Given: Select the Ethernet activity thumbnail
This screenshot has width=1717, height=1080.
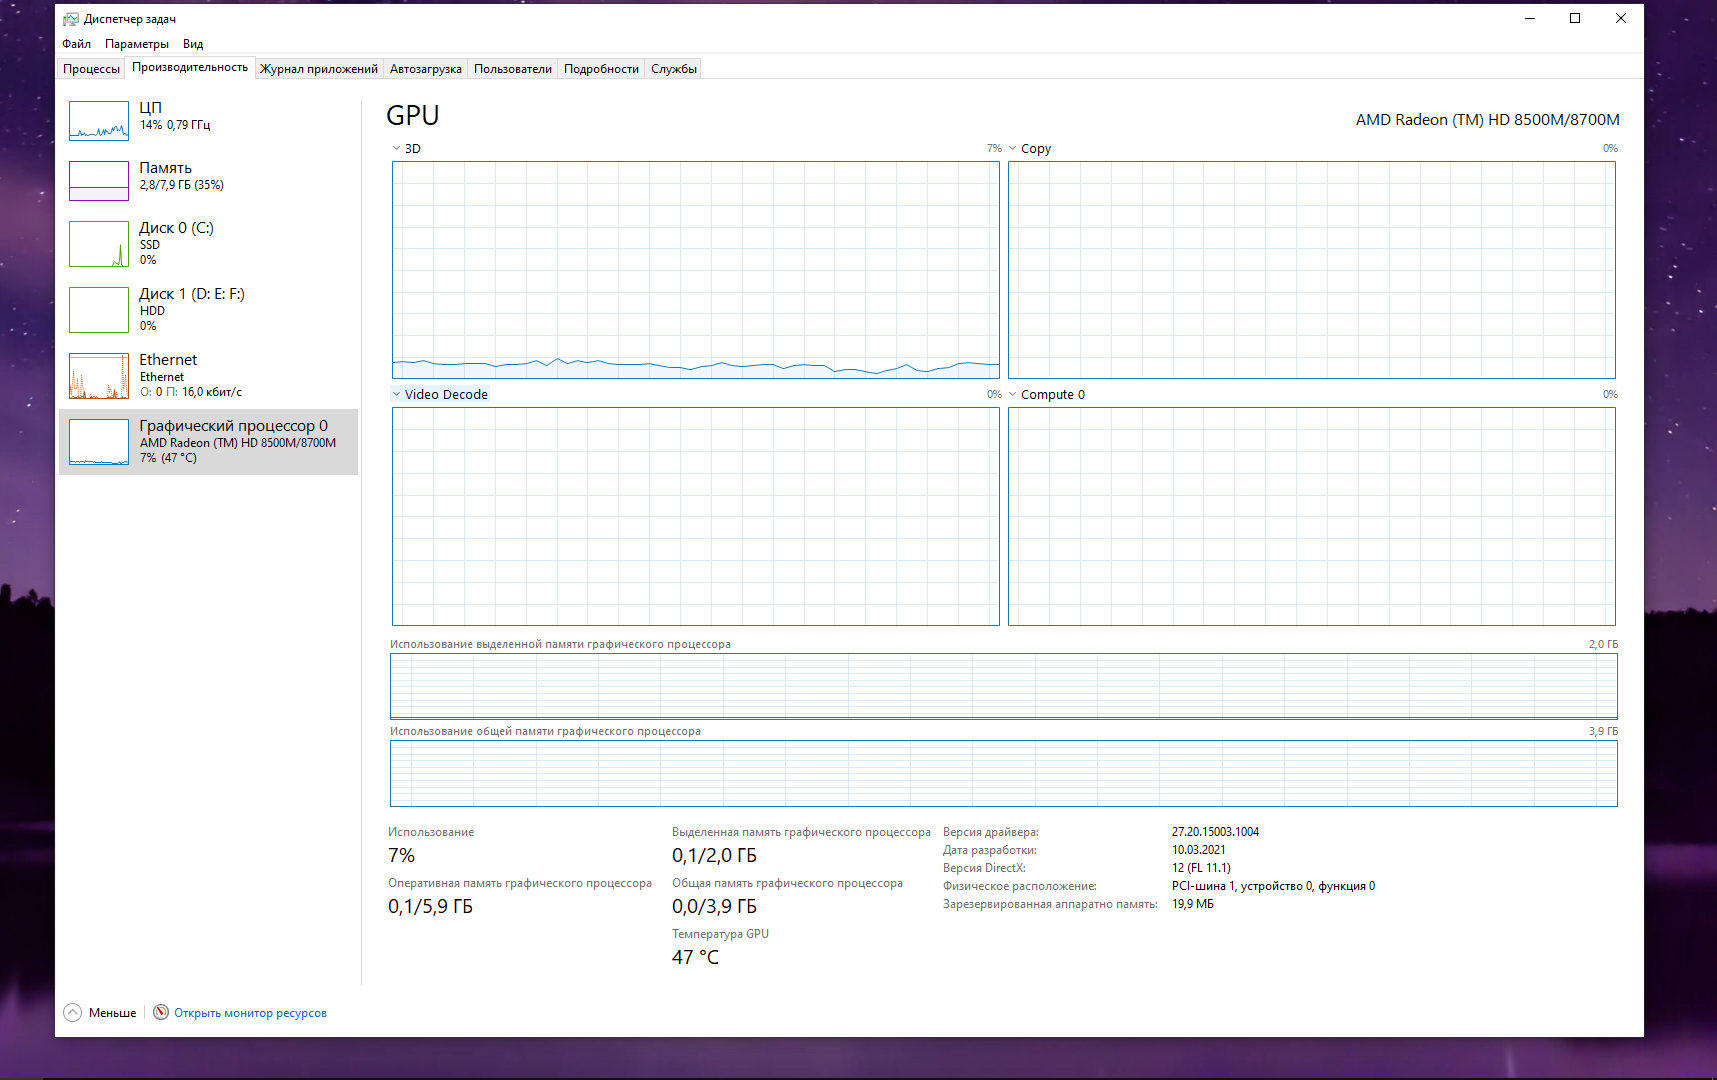Looking at the screenshot, I should (x=99, y=376).
